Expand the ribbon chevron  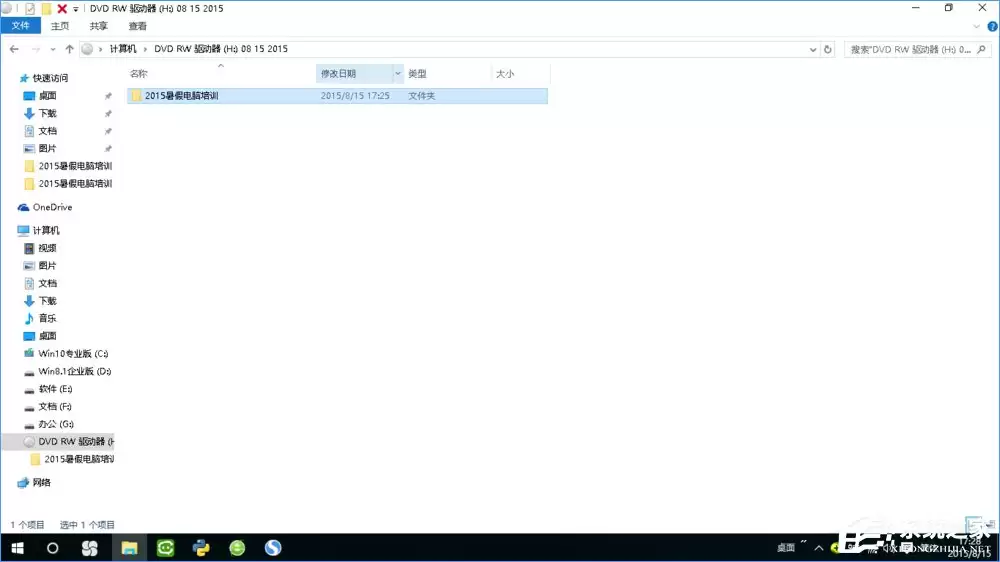point(976,27)
